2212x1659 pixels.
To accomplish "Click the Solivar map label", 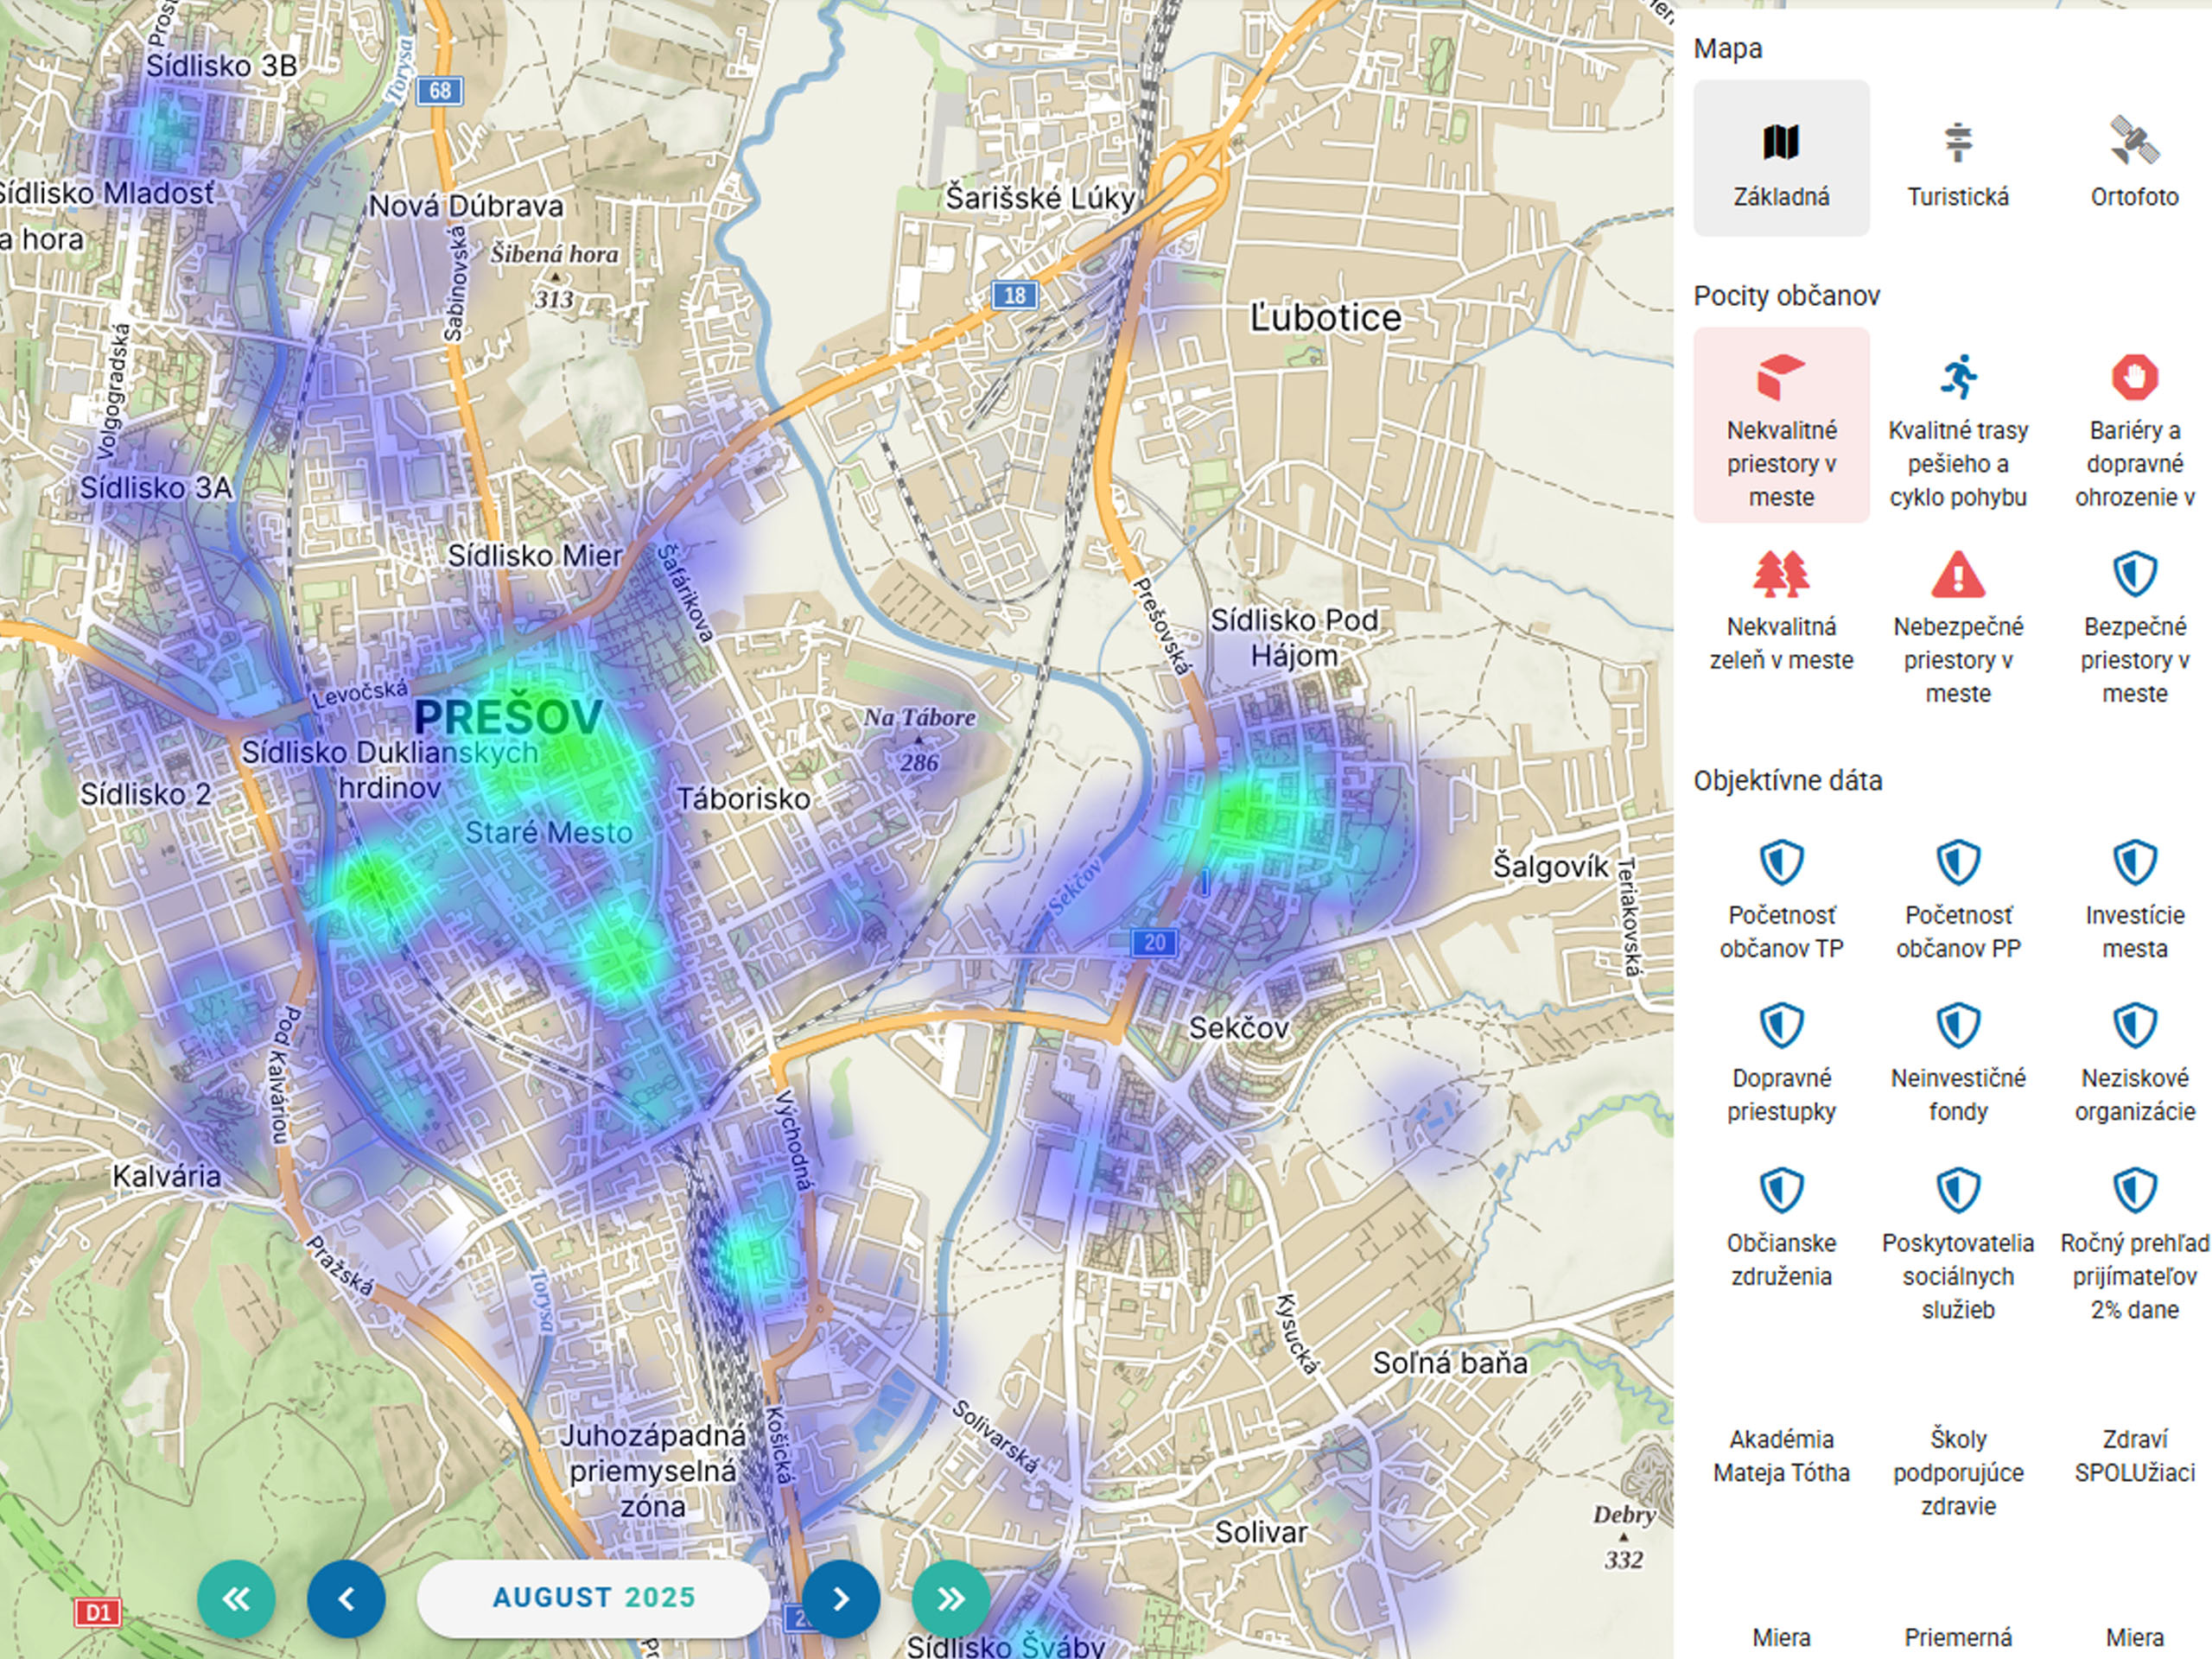I will click(1261, 1532).
